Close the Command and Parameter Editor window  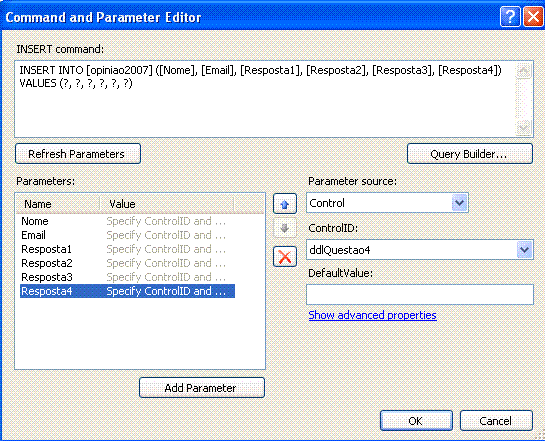pos(533,16)
